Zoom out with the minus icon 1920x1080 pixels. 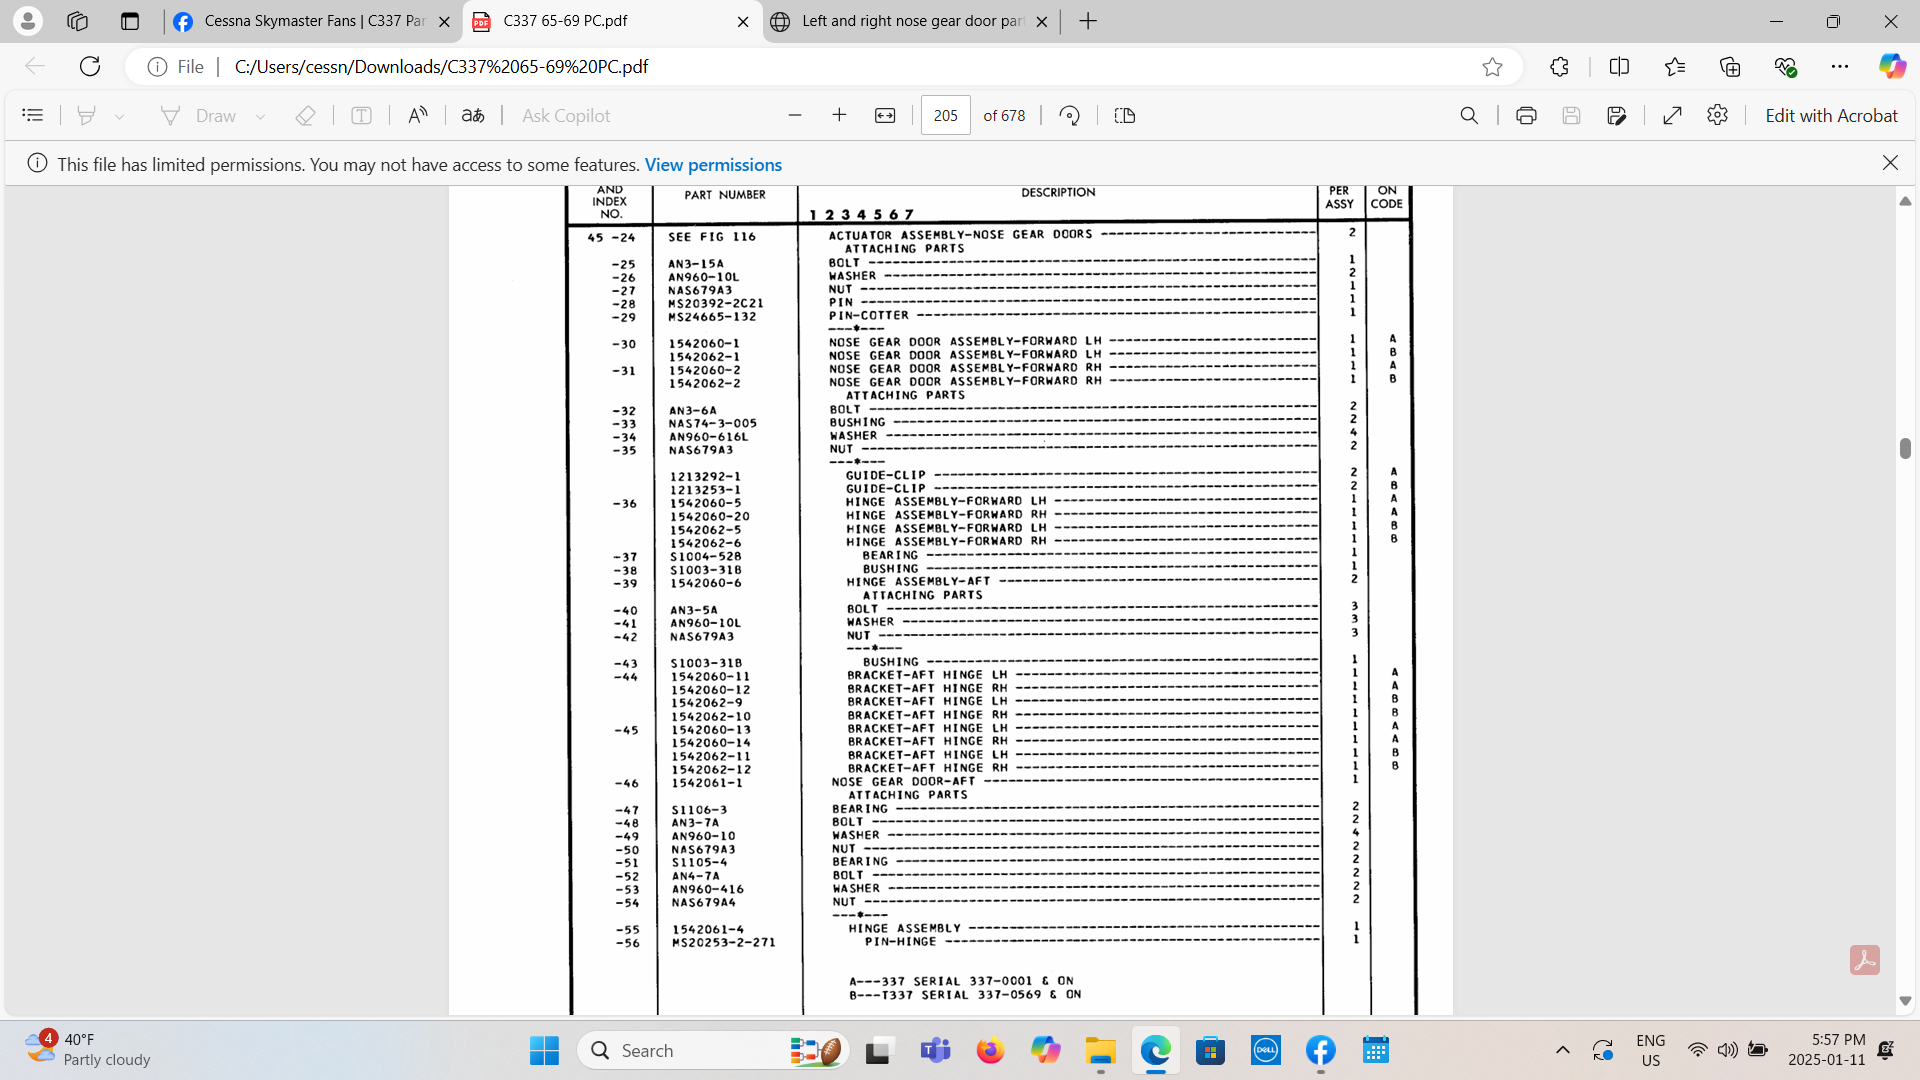(795, 116)
